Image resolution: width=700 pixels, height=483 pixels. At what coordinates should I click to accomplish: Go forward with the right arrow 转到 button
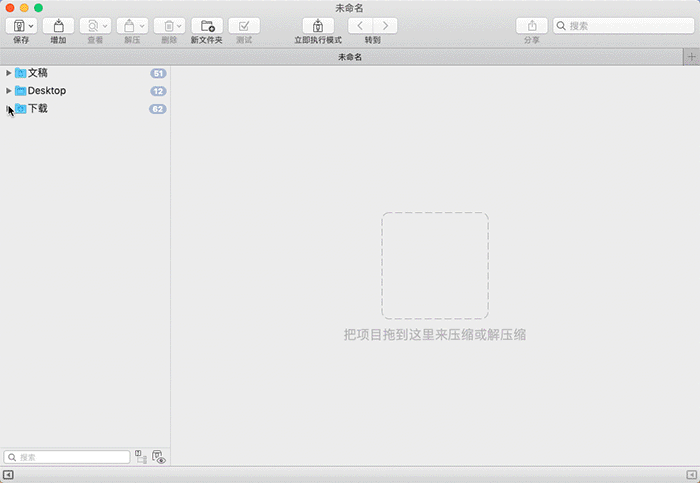click(385, 26)
